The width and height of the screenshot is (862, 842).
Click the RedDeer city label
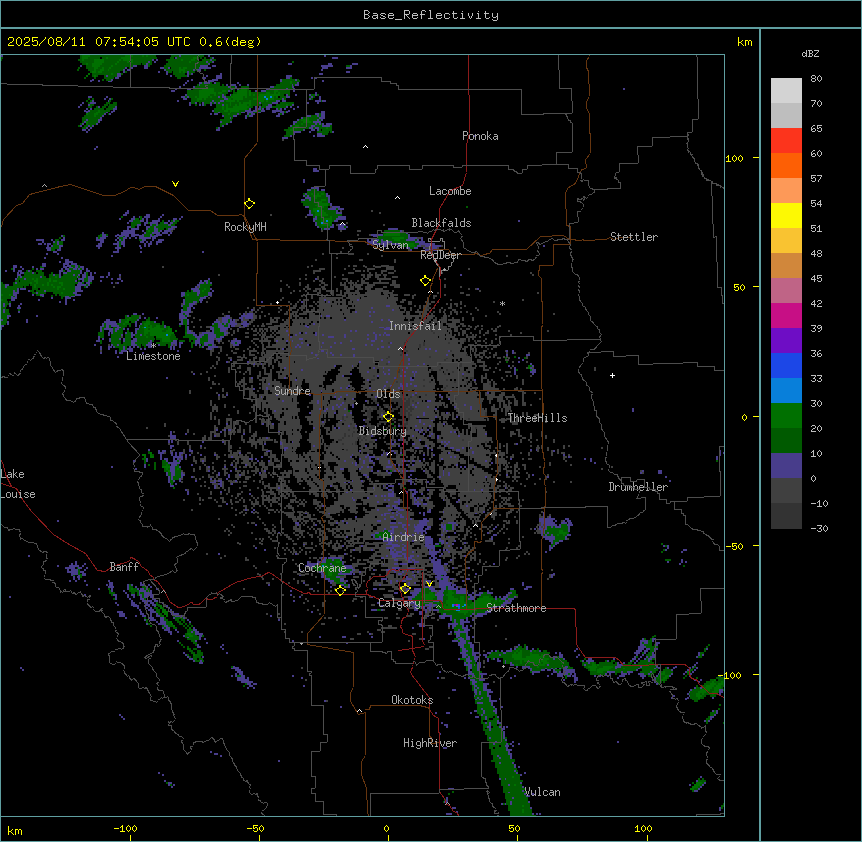pyautogui.click(x=440, y=255)
